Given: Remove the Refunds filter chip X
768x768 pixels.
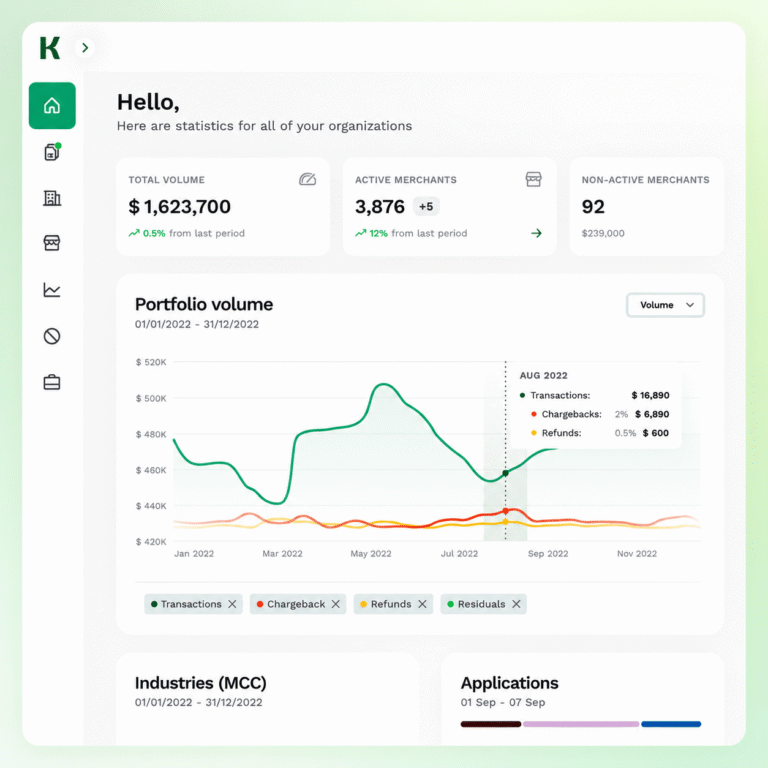Looking at the screenshot, I should tap(422, 604).
